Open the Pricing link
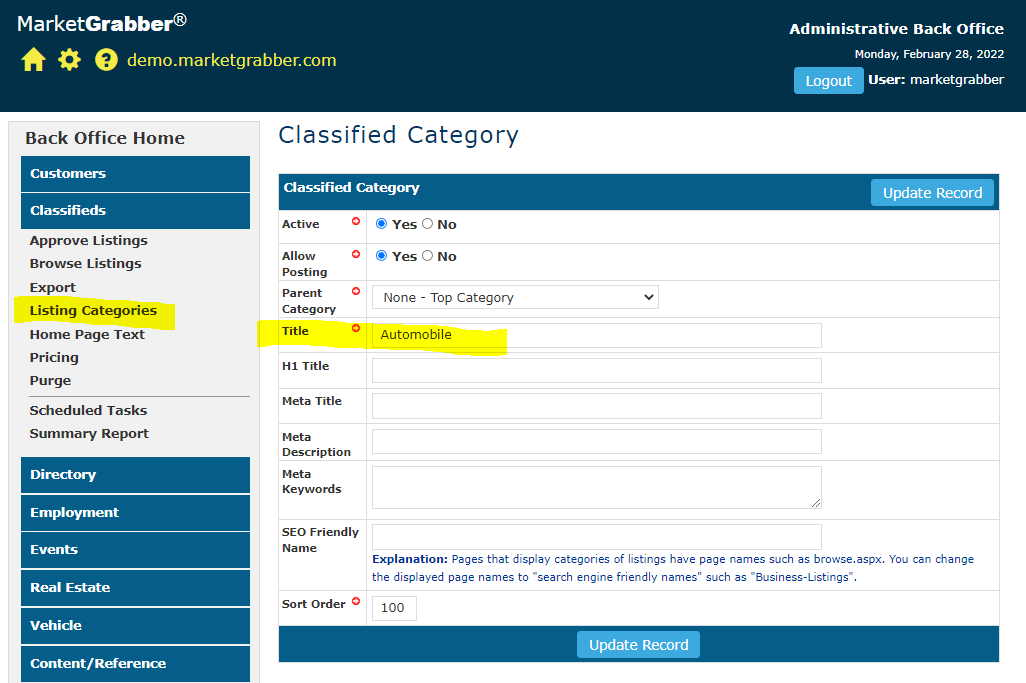This screenshot has height=683, width=1026. tap(54, 357)
